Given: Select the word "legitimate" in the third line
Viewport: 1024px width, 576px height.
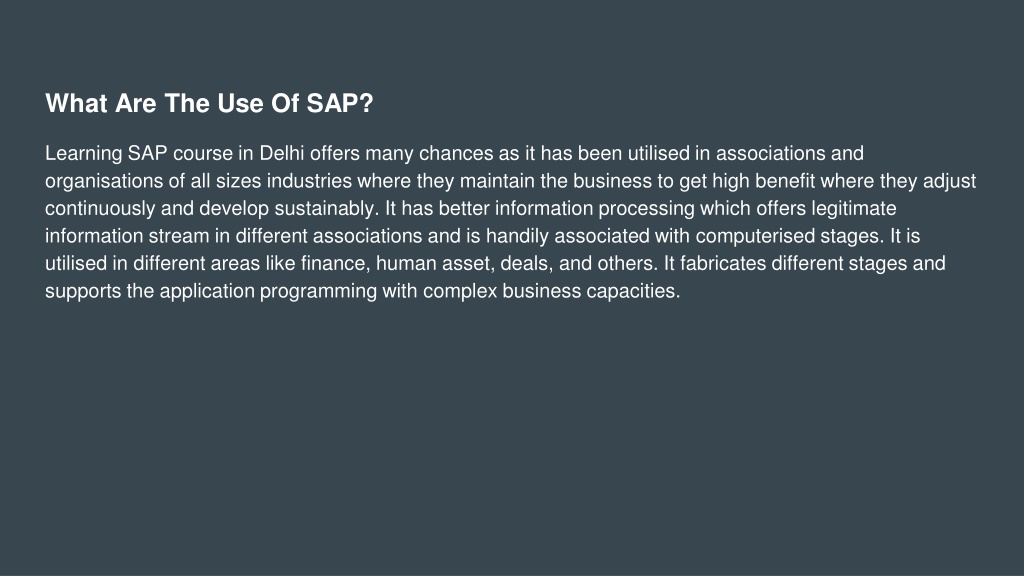Looking at the screenshot, I should click(854, 208).
